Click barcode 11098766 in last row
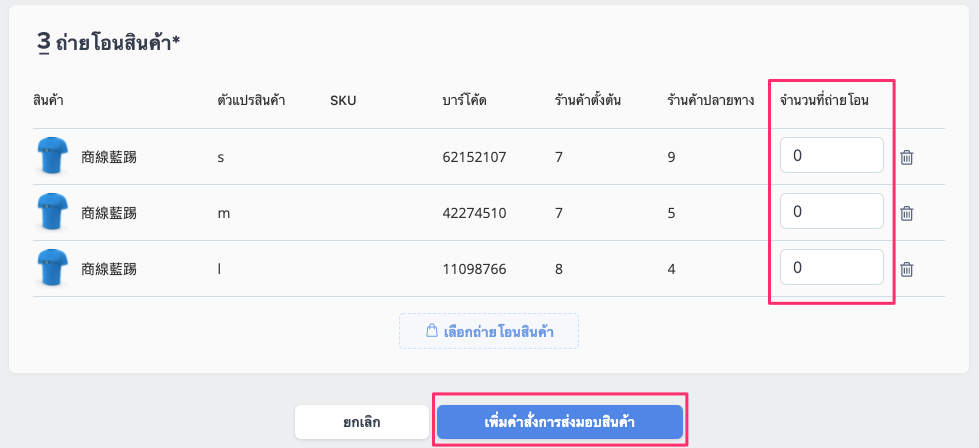The image size is (979, 448). click(474, 270)
